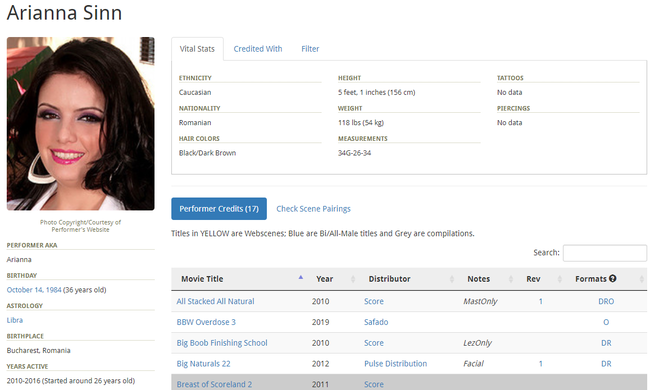Click the performer profile photo
The image size is (650, 390).
[x=80, y=124]
